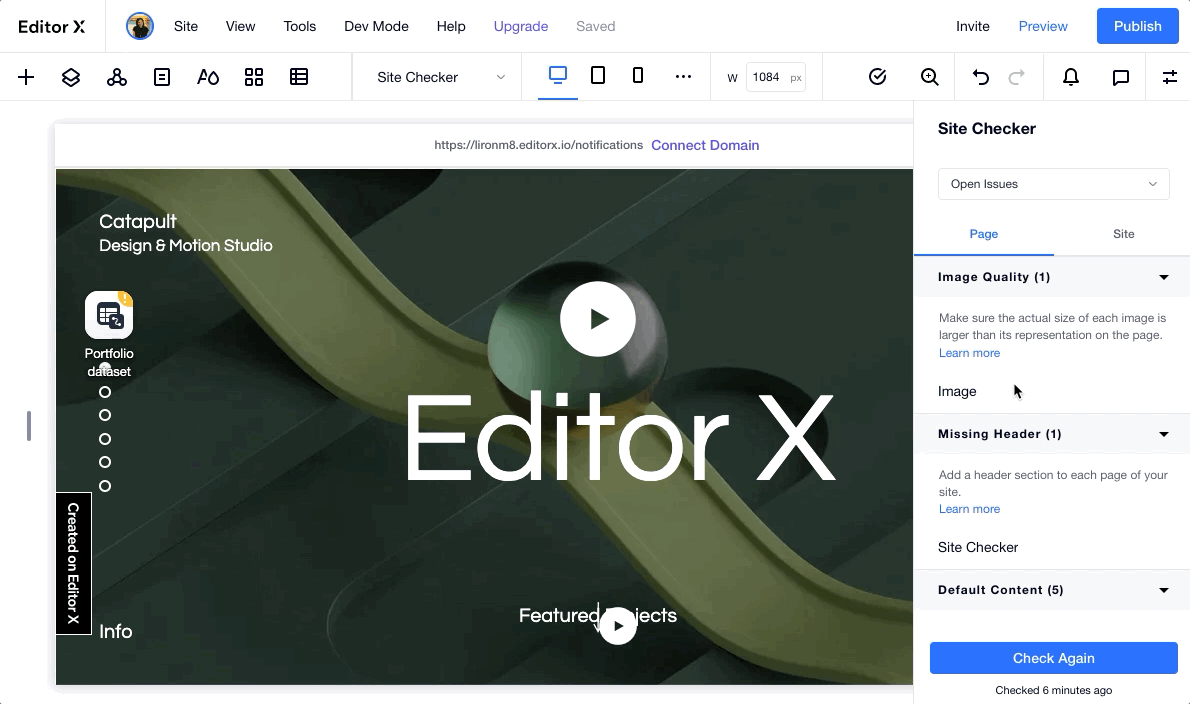The height and width of the screenshot is (704, 1190).
Task: Click the Invite button
Action: [x=973, y=26]
